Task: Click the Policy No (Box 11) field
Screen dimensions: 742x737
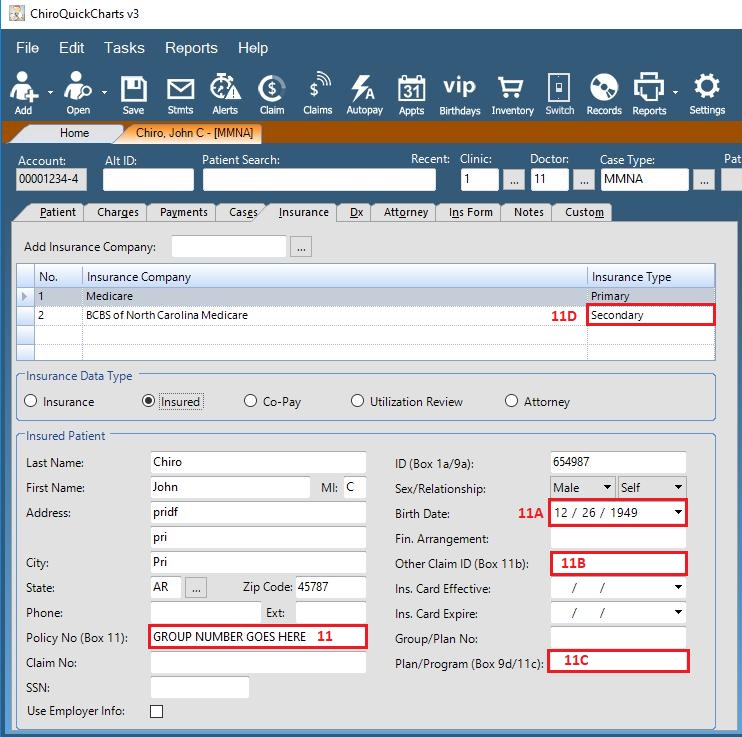Action: 258,636
